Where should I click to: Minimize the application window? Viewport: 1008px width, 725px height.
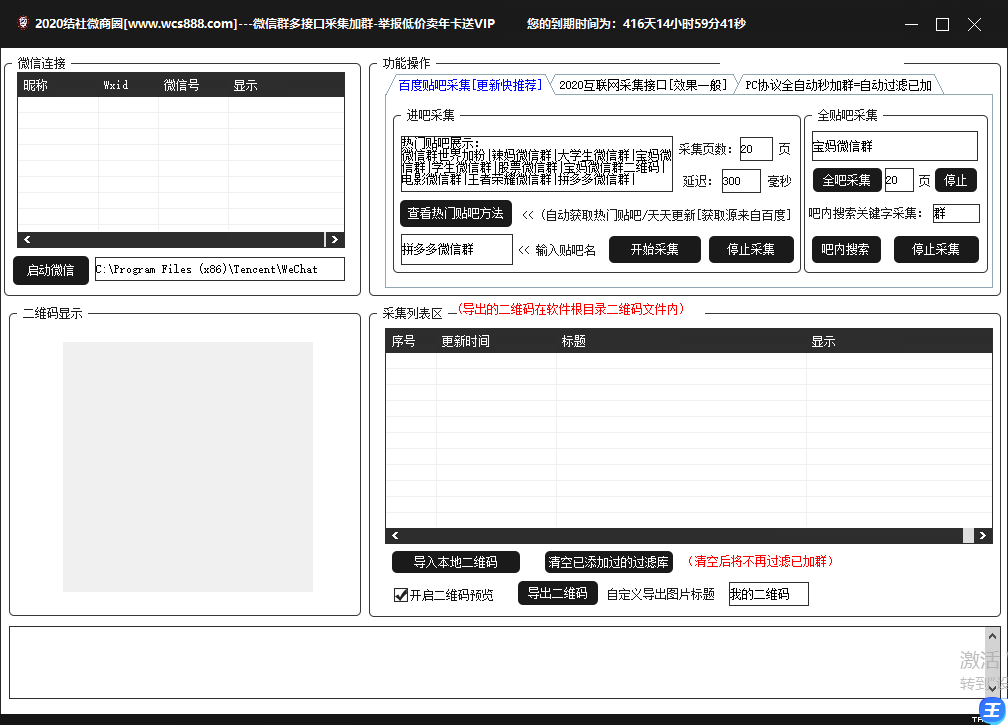911,24
